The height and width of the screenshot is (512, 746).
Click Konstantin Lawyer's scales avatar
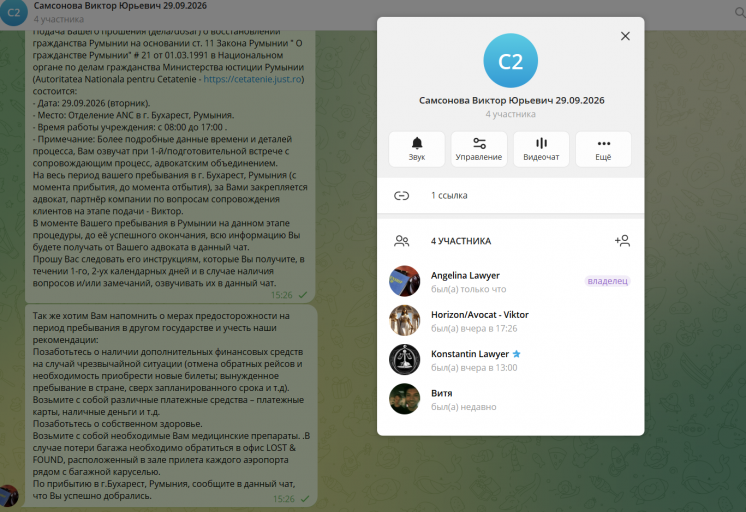pos(404,360)
